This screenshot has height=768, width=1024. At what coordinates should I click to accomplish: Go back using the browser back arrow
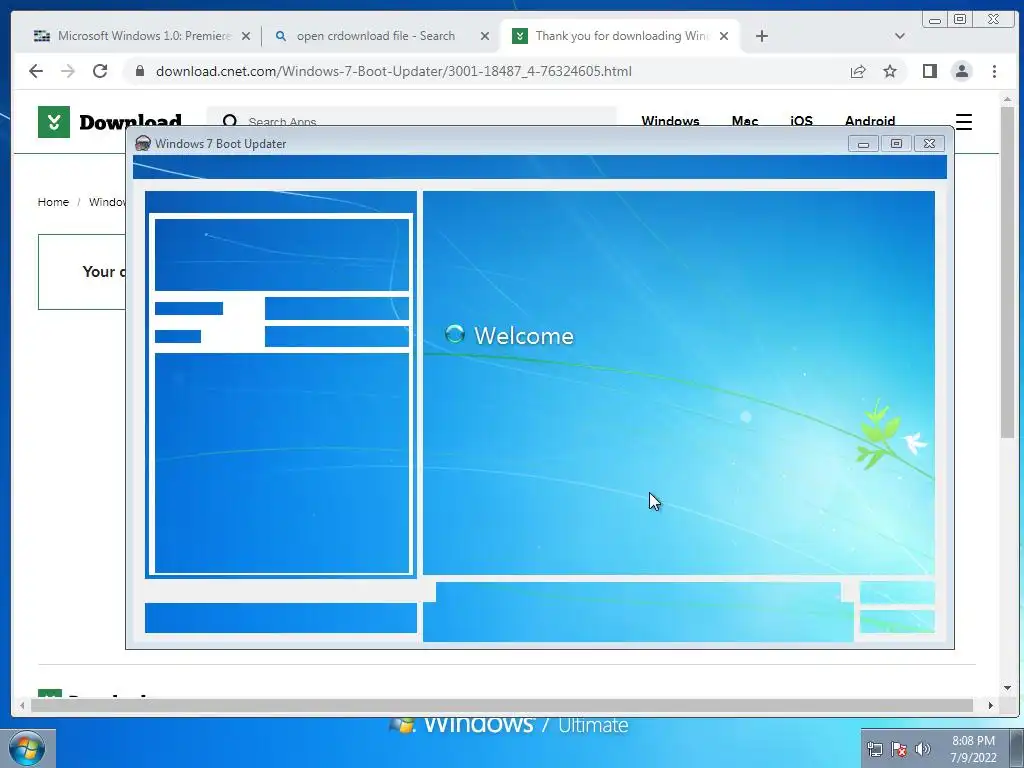36,71
